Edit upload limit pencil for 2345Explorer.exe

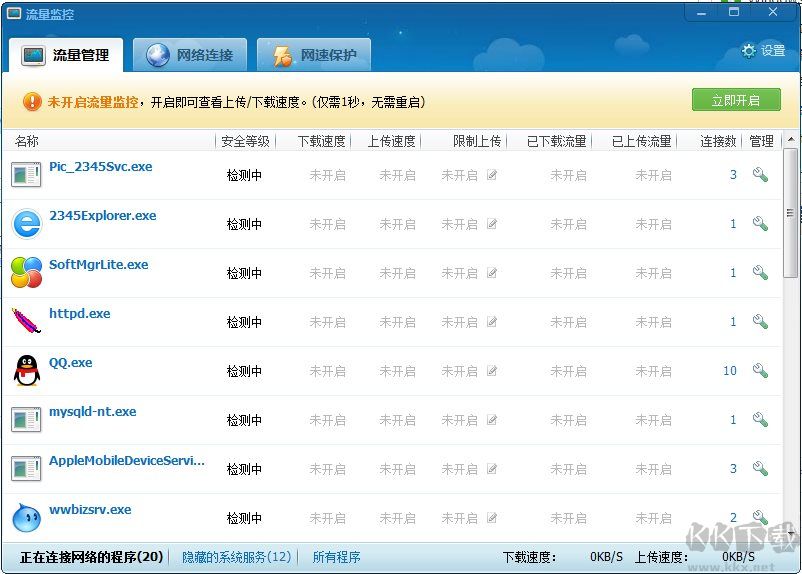click(492, 224)
